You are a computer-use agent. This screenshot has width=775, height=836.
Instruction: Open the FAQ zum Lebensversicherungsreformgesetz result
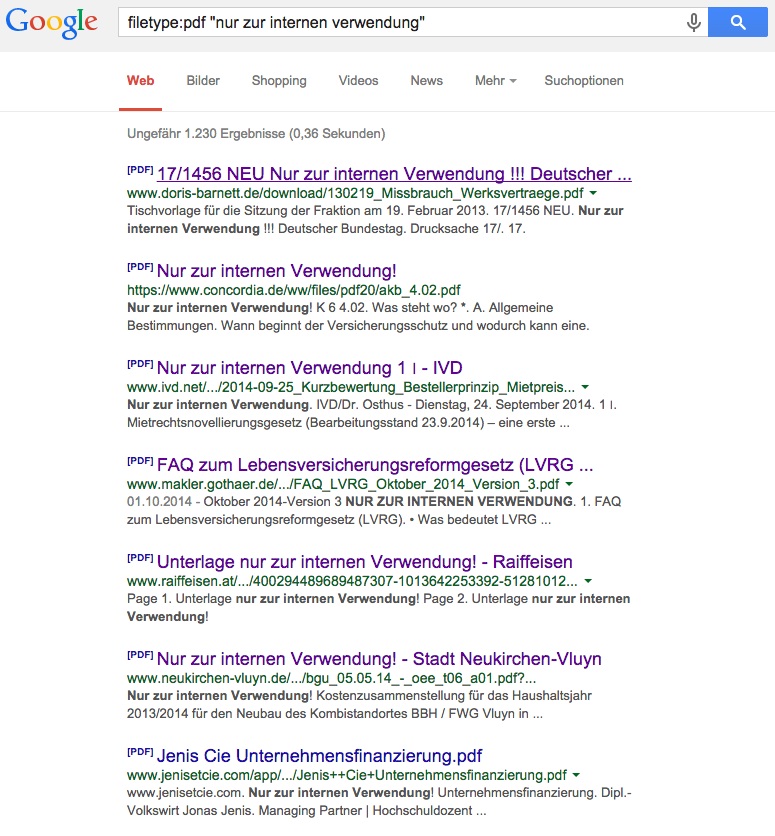pyautogui.click(x=375, y=465)
